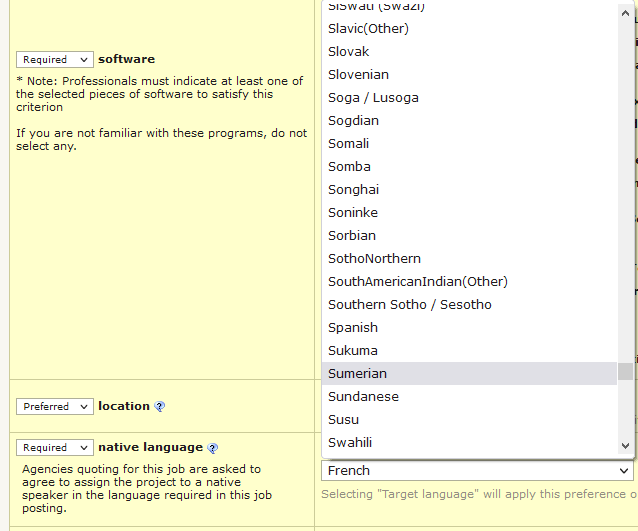638x531 pixels.
Task: Select SothoNorthern option
Action: point(469,258)
